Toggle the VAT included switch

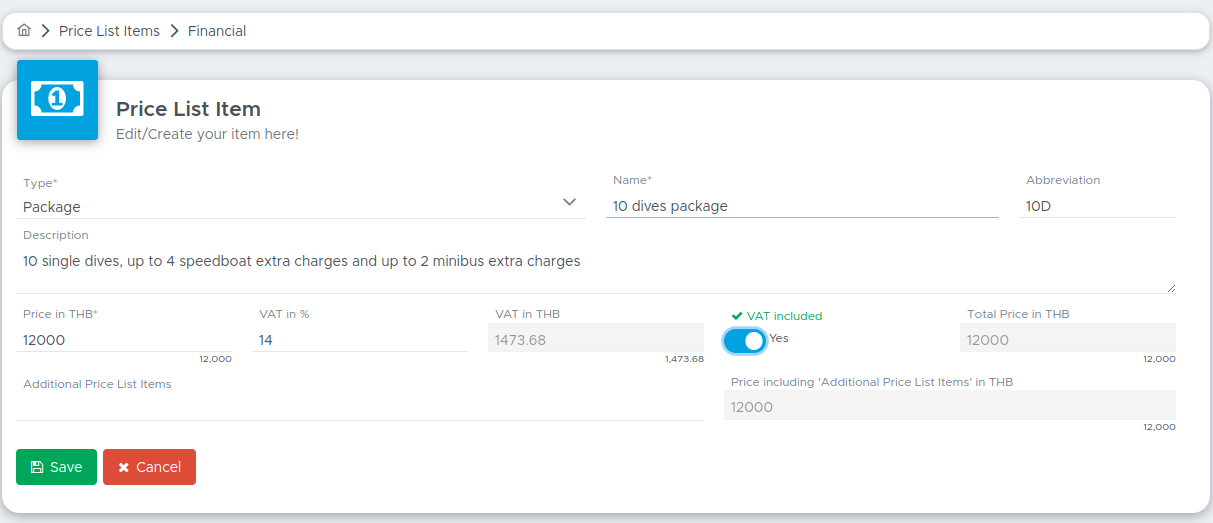point(745,341)
